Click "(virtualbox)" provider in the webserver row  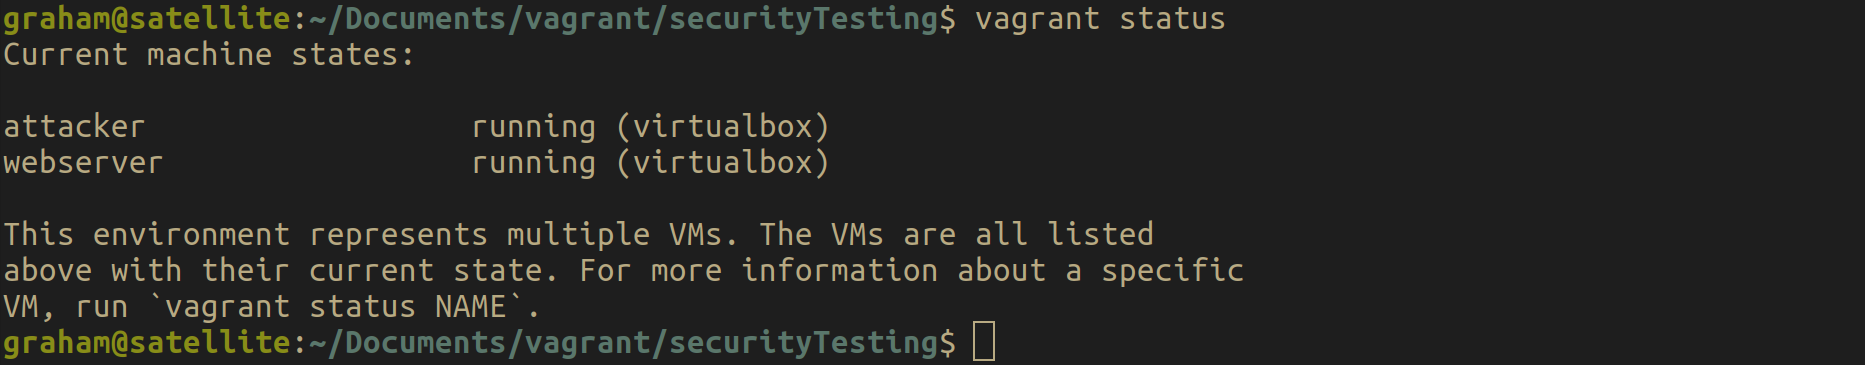[x=723, y=163]
